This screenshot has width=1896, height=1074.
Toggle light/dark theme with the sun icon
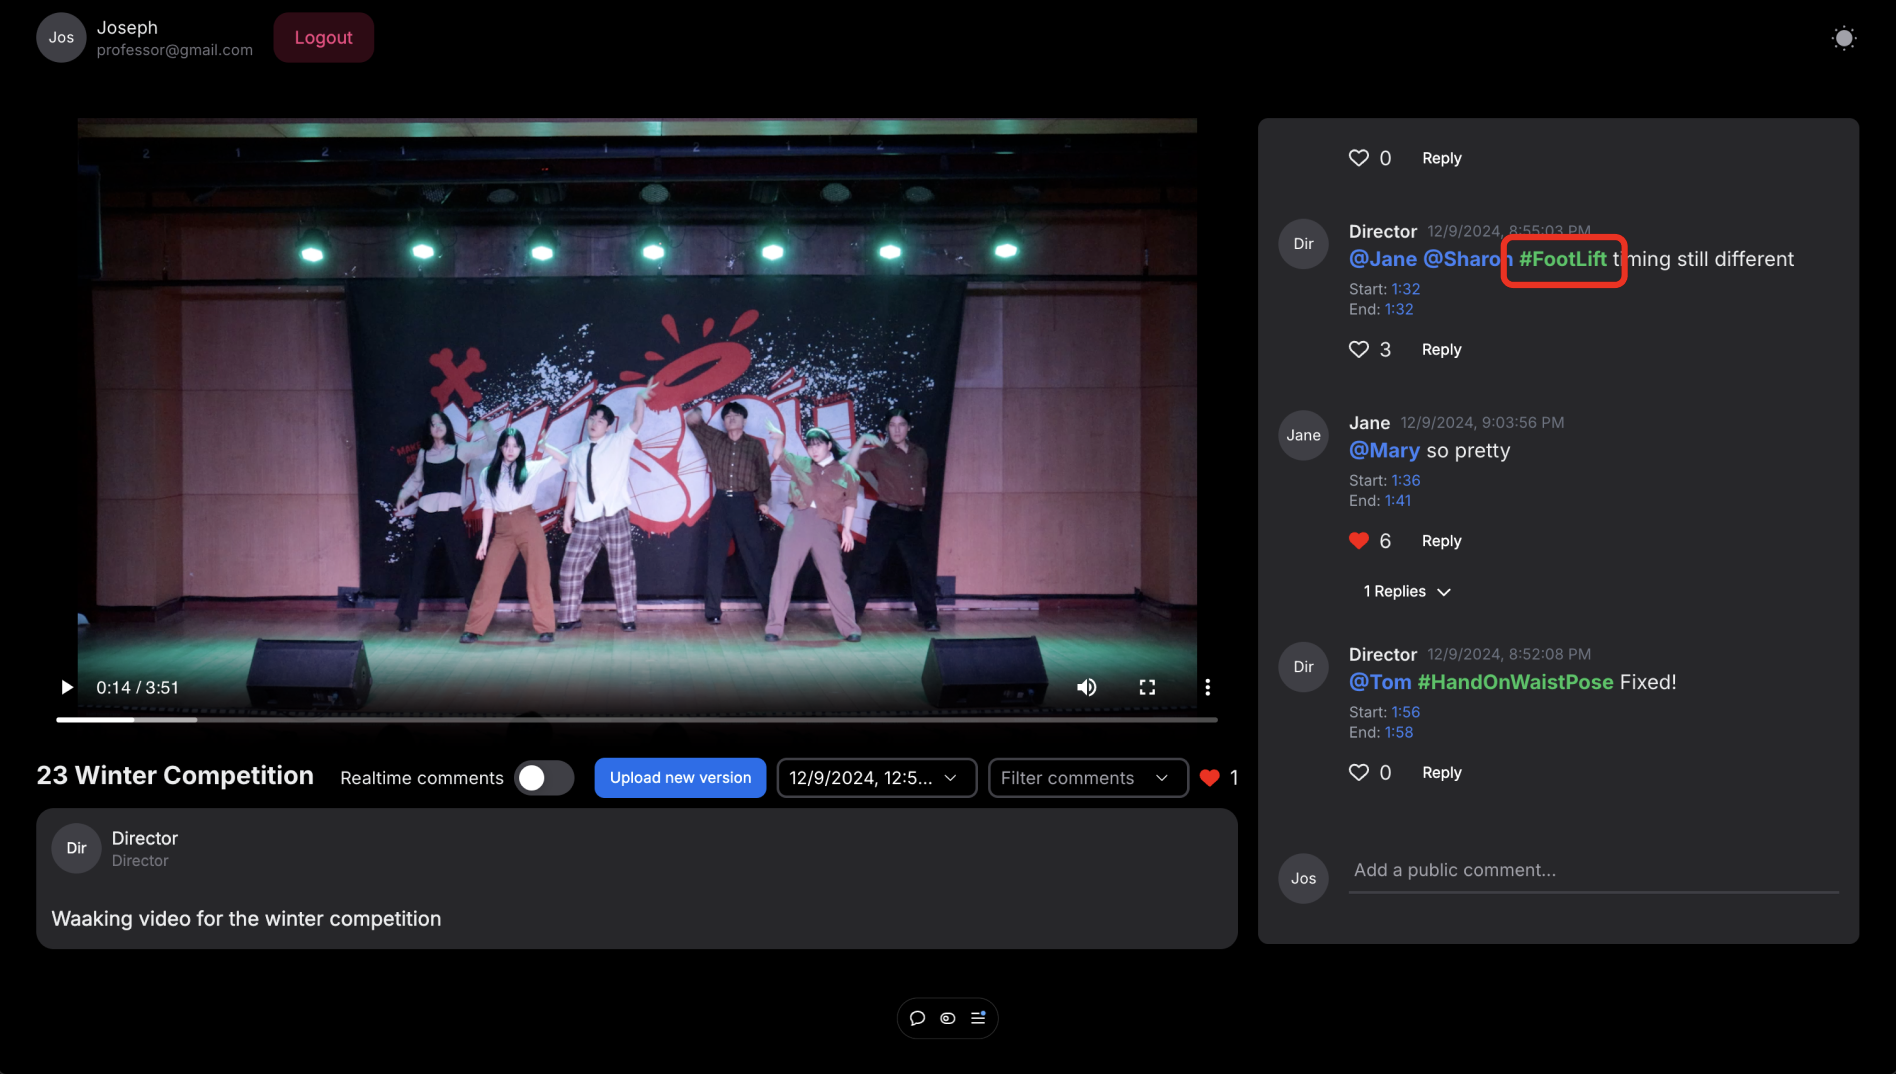tap(1843, 37)
